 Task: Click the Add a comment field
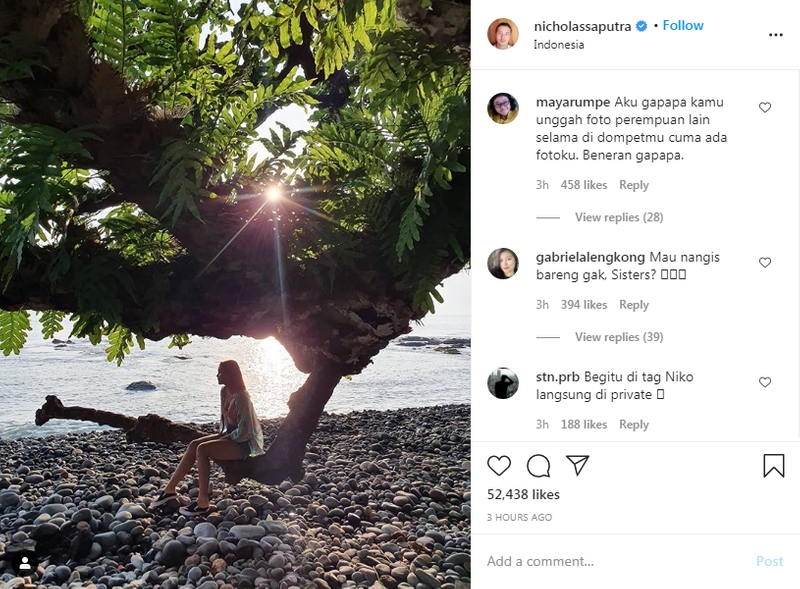pos(560,561)
